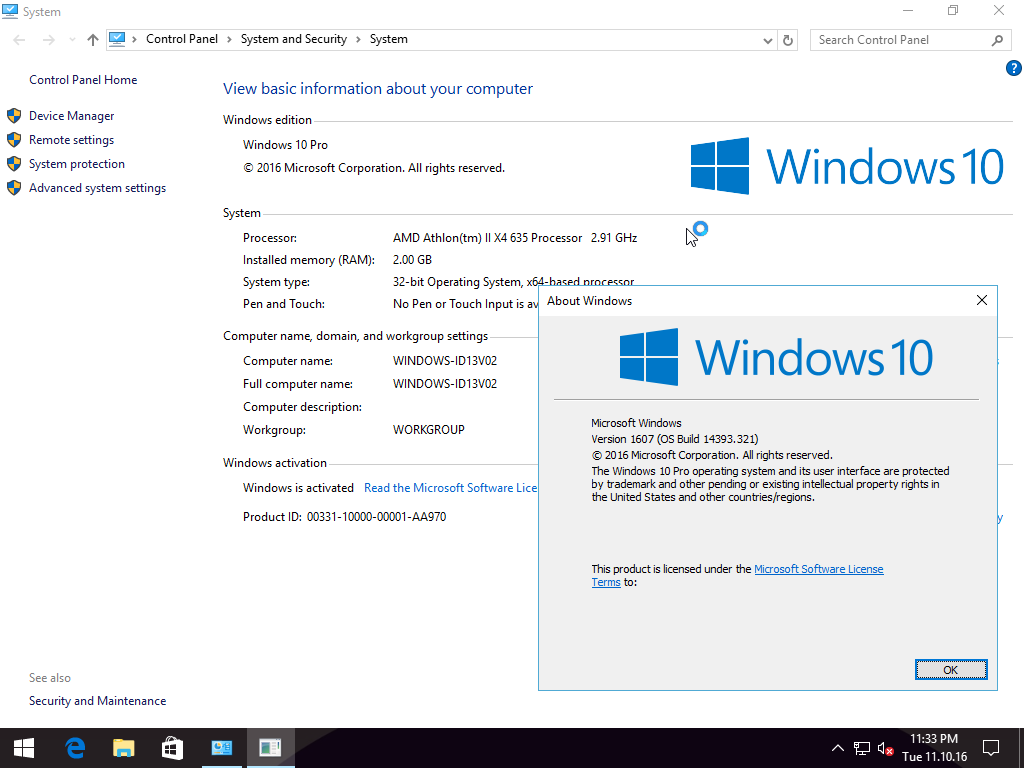Click the muted volume speaker icon
The height and width of the screenshot is (768, 1024).
tap(885, 748)
